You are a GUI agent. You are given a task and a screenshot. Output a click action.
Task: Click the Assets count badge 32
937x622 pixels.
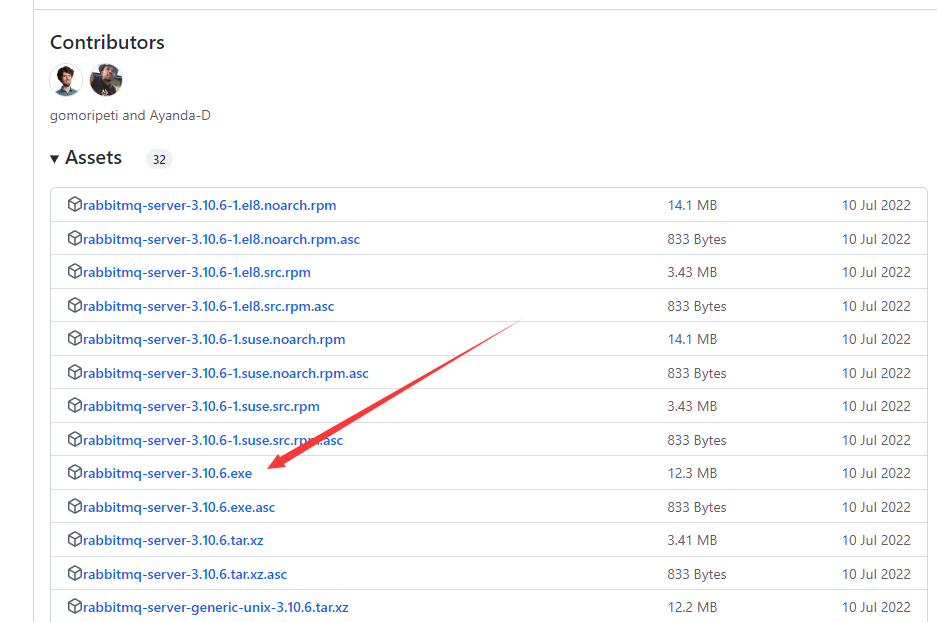[159, 160]
